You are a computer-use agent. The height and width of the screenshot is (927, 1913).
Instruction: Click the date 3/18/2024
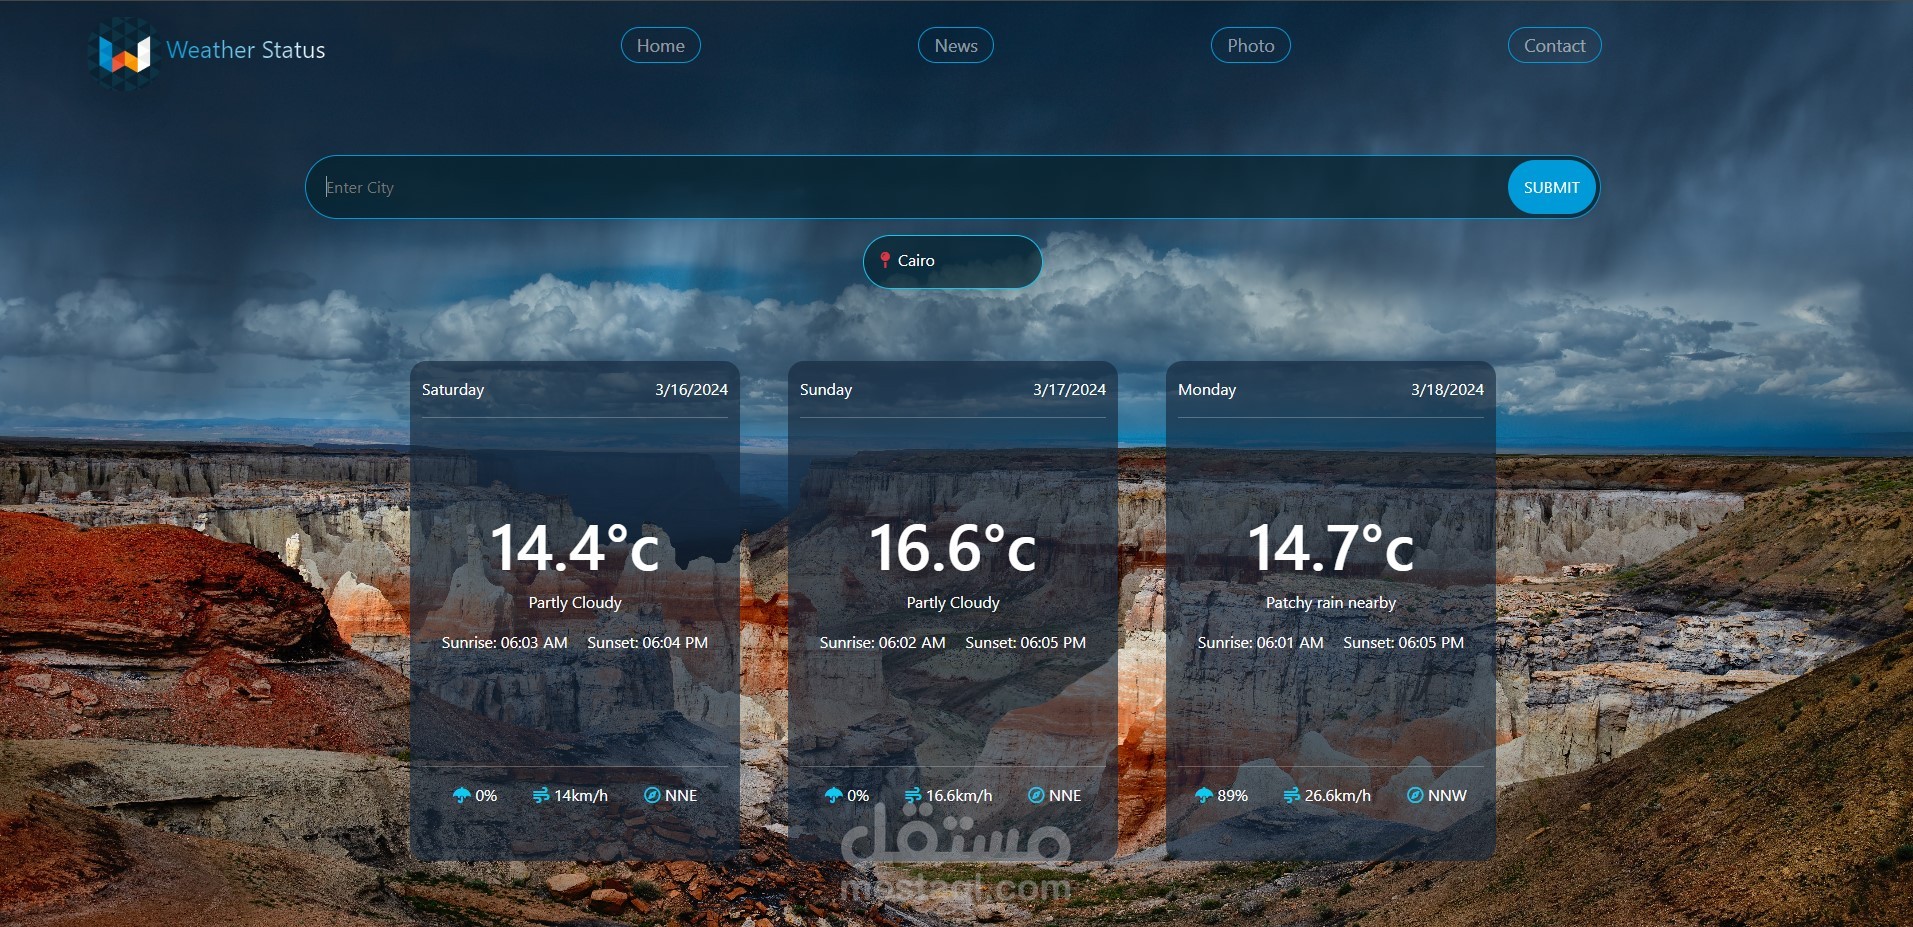coord(1447,389)
